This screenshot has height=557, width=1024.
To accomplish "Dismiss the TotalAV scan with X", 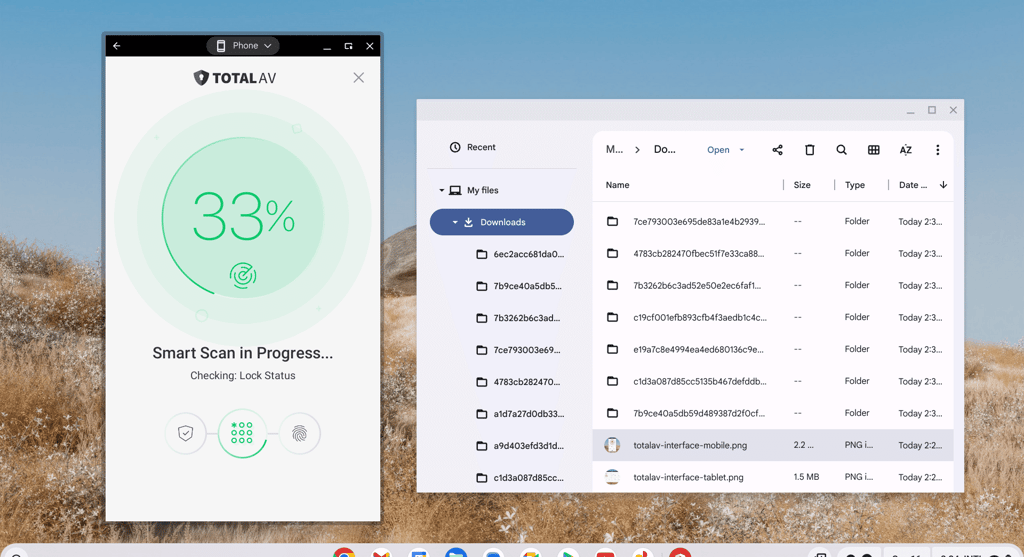I will [x=359, y=78].
